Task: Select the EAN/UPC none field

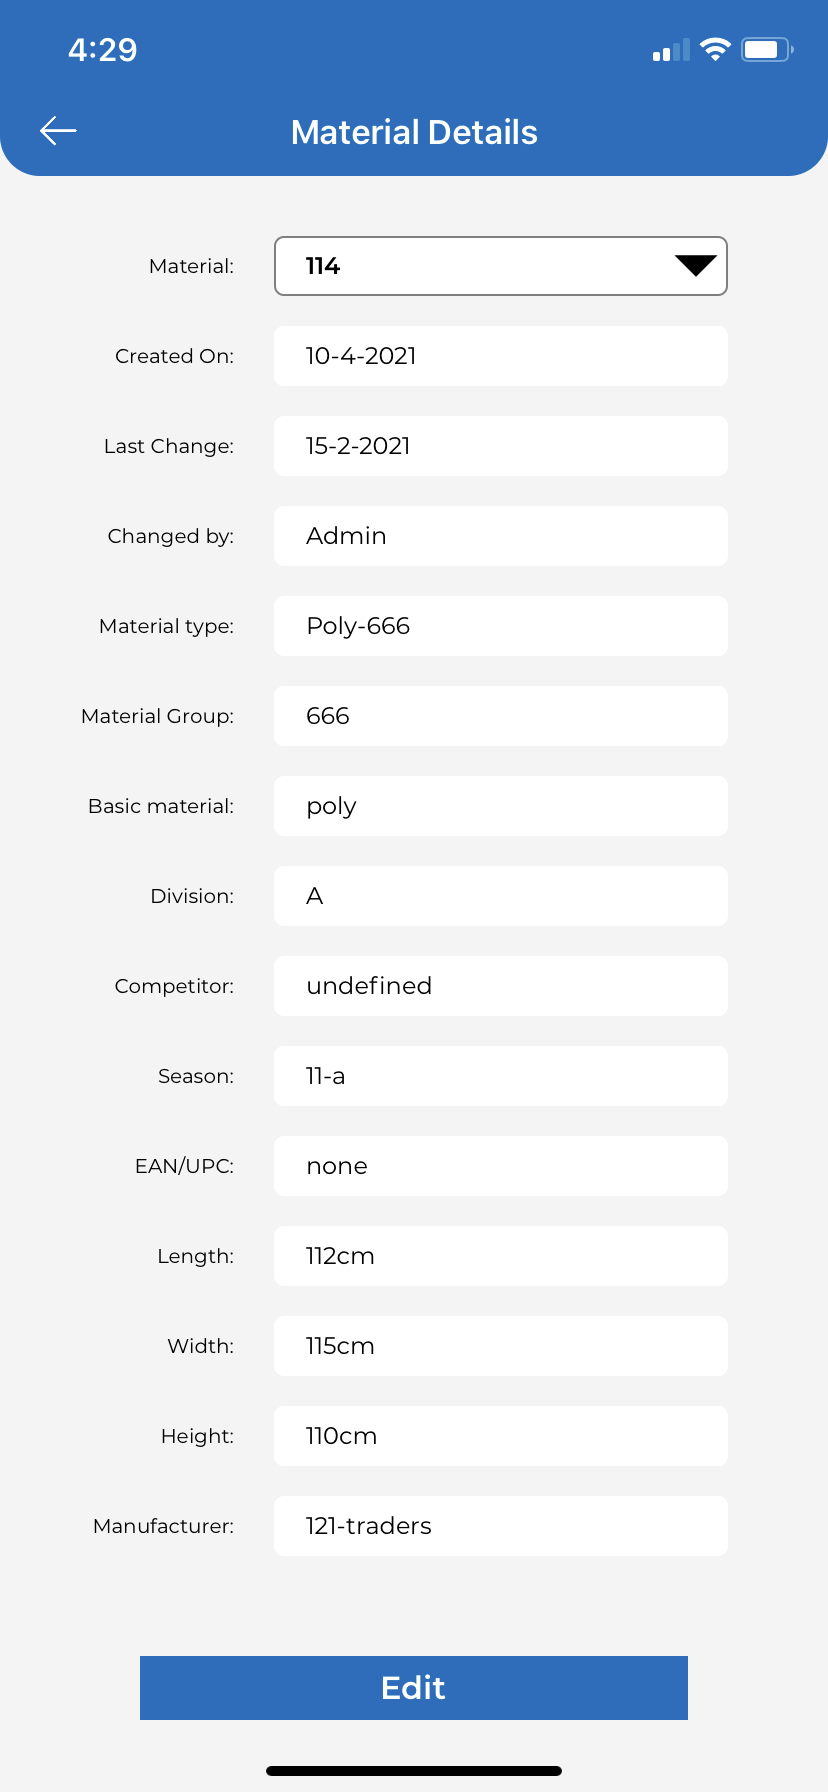Action: click(x=501, y=1166)
